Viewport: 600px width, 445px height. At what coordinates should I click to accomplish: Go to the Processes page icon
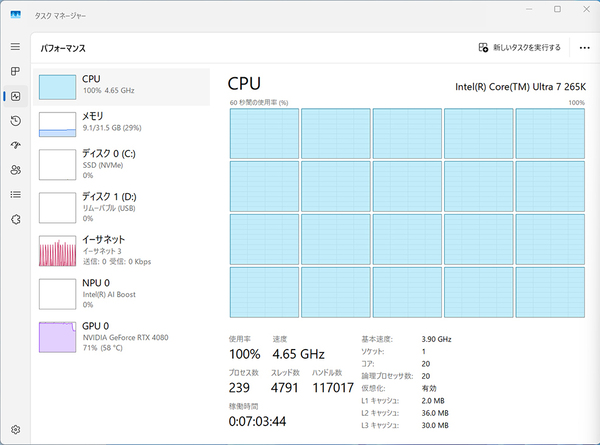[15, 71]
